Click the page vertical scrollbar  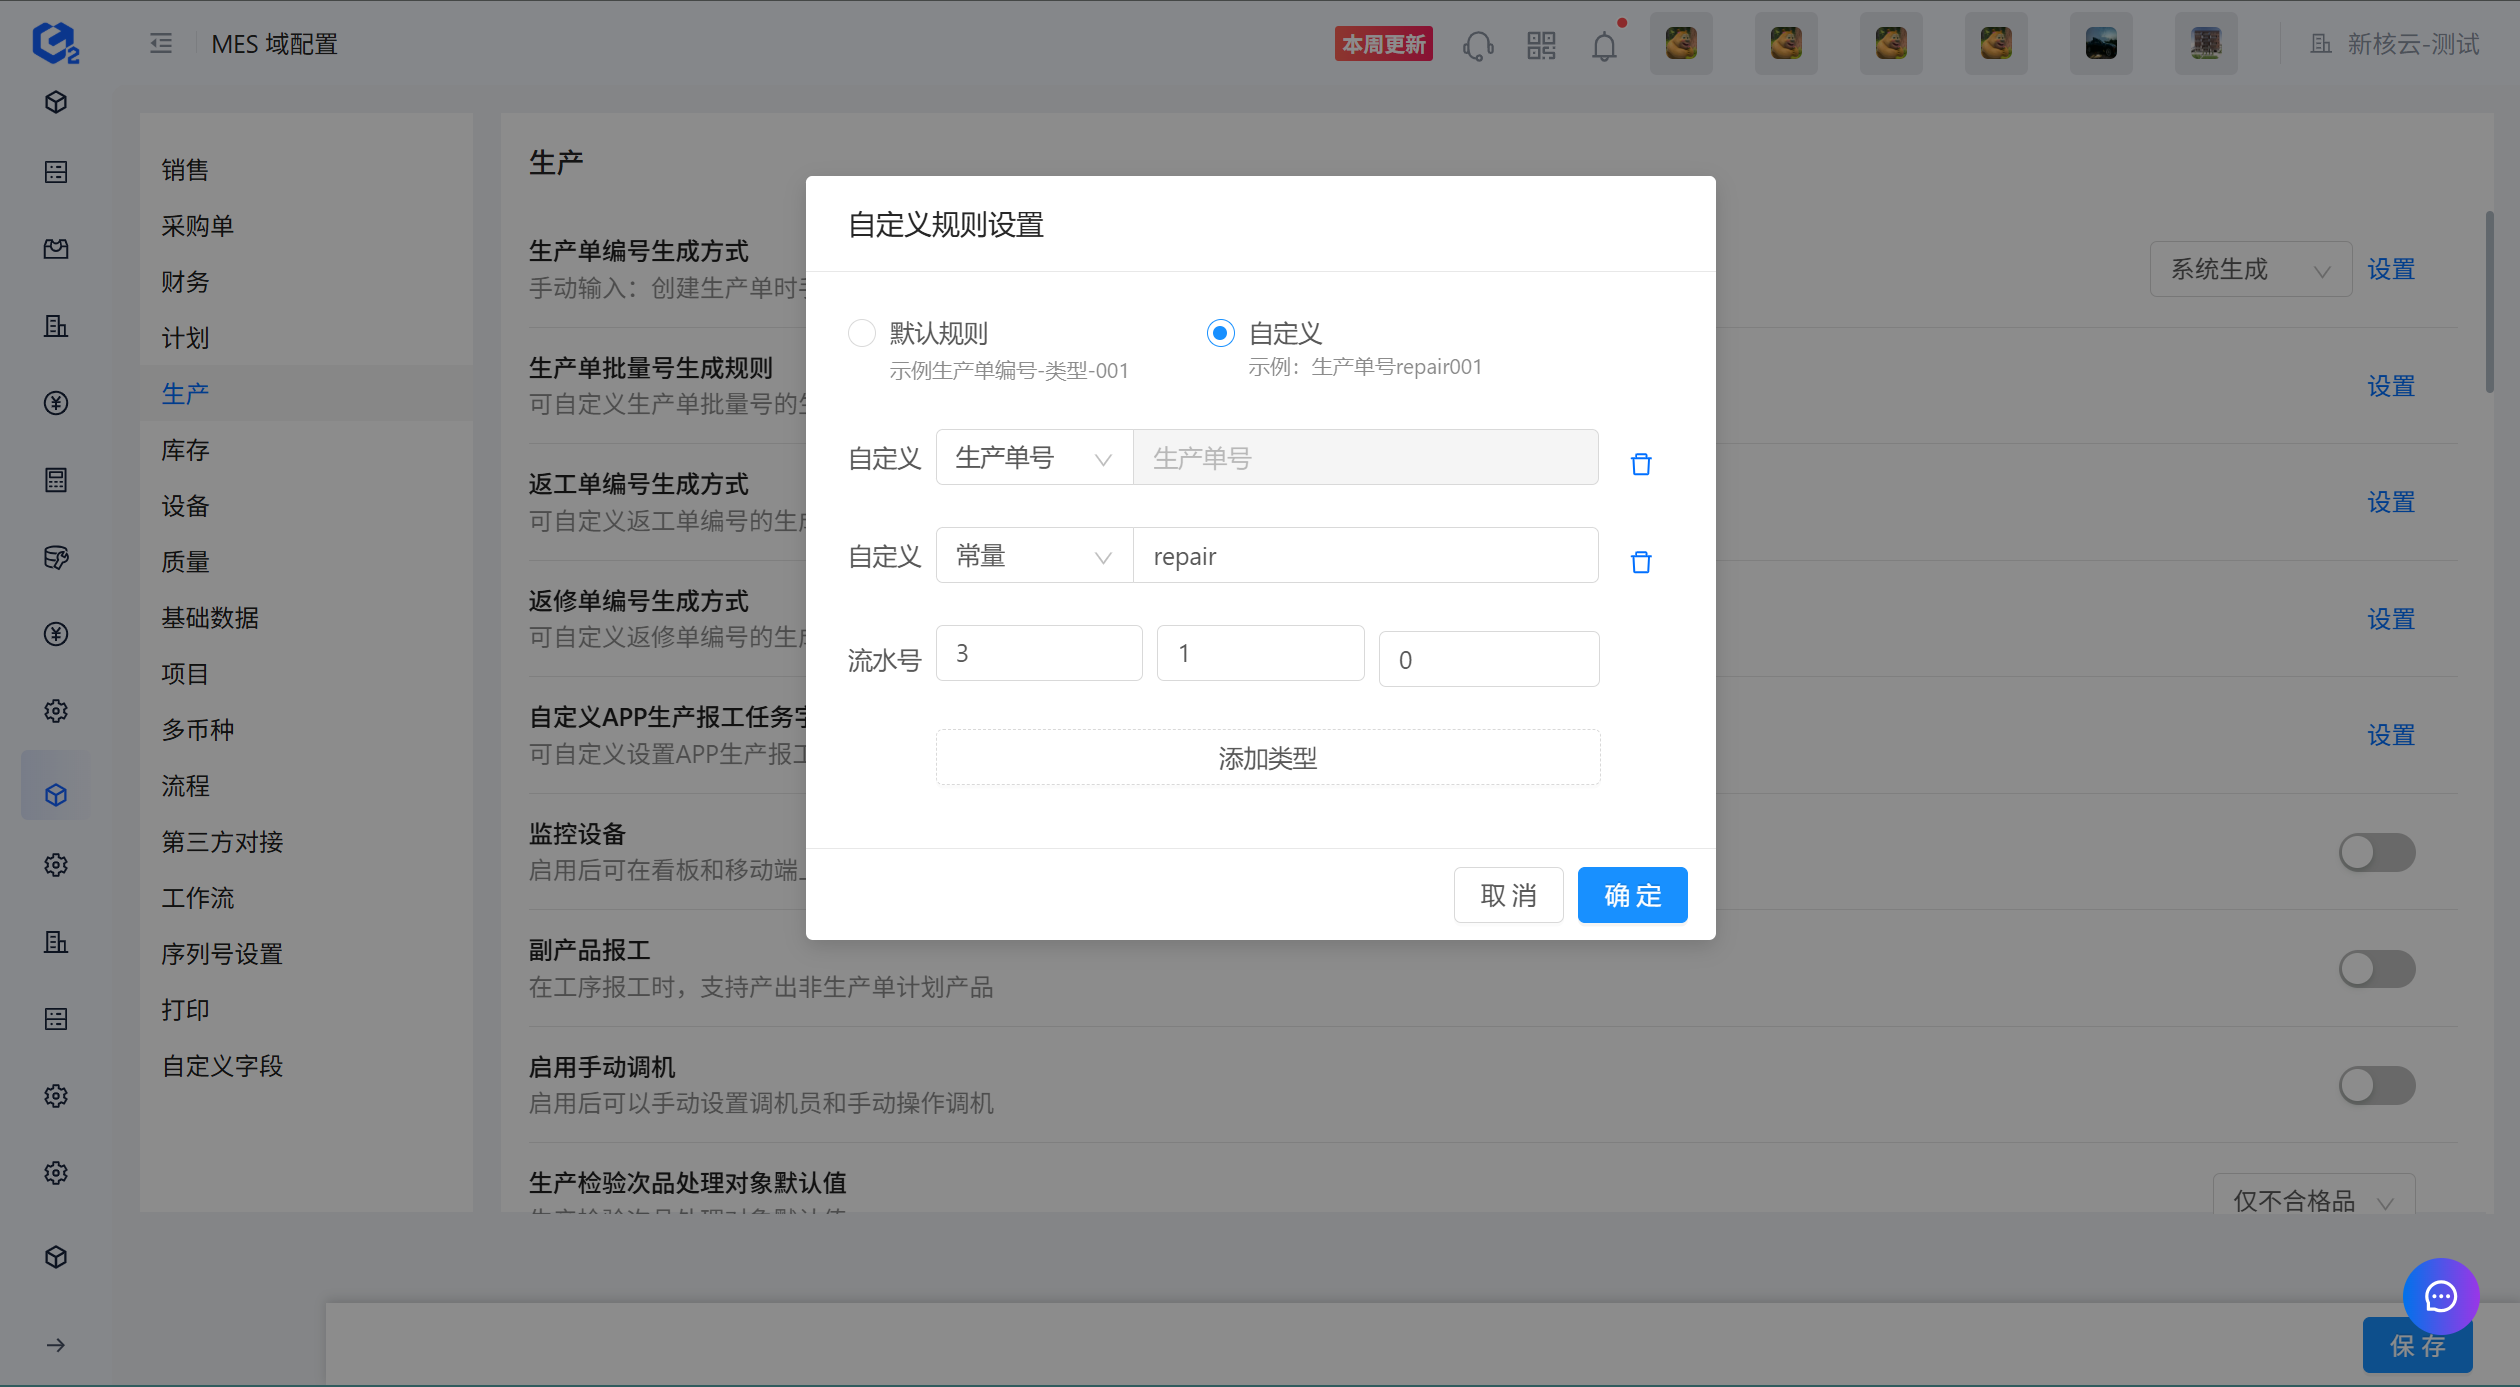pos(2489,300)
